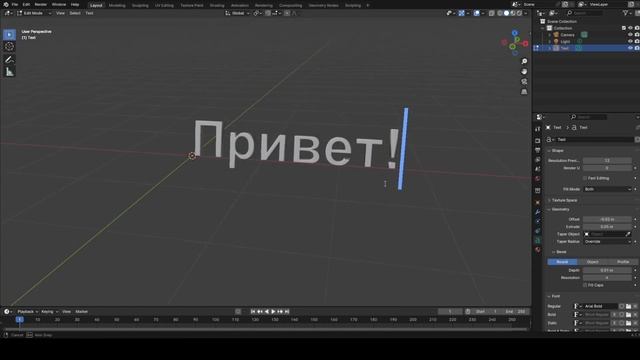Select the Object bevel mode button

593,262
